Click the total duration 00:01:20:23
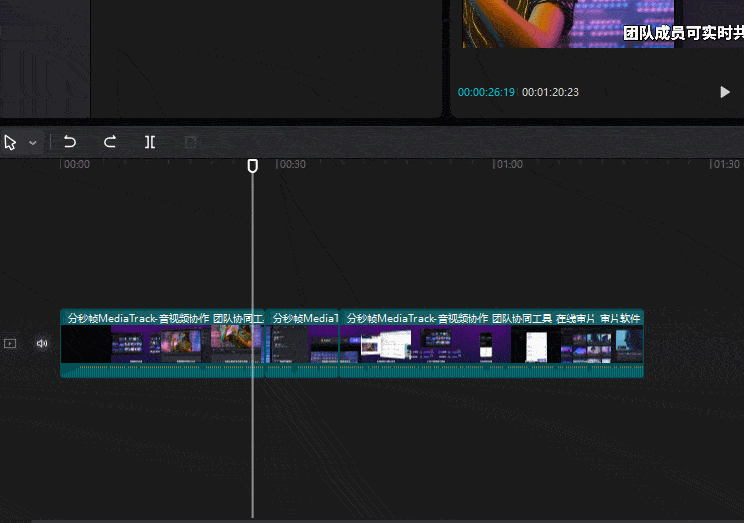This screenshot has width=744, height=523. pos(550,92)
